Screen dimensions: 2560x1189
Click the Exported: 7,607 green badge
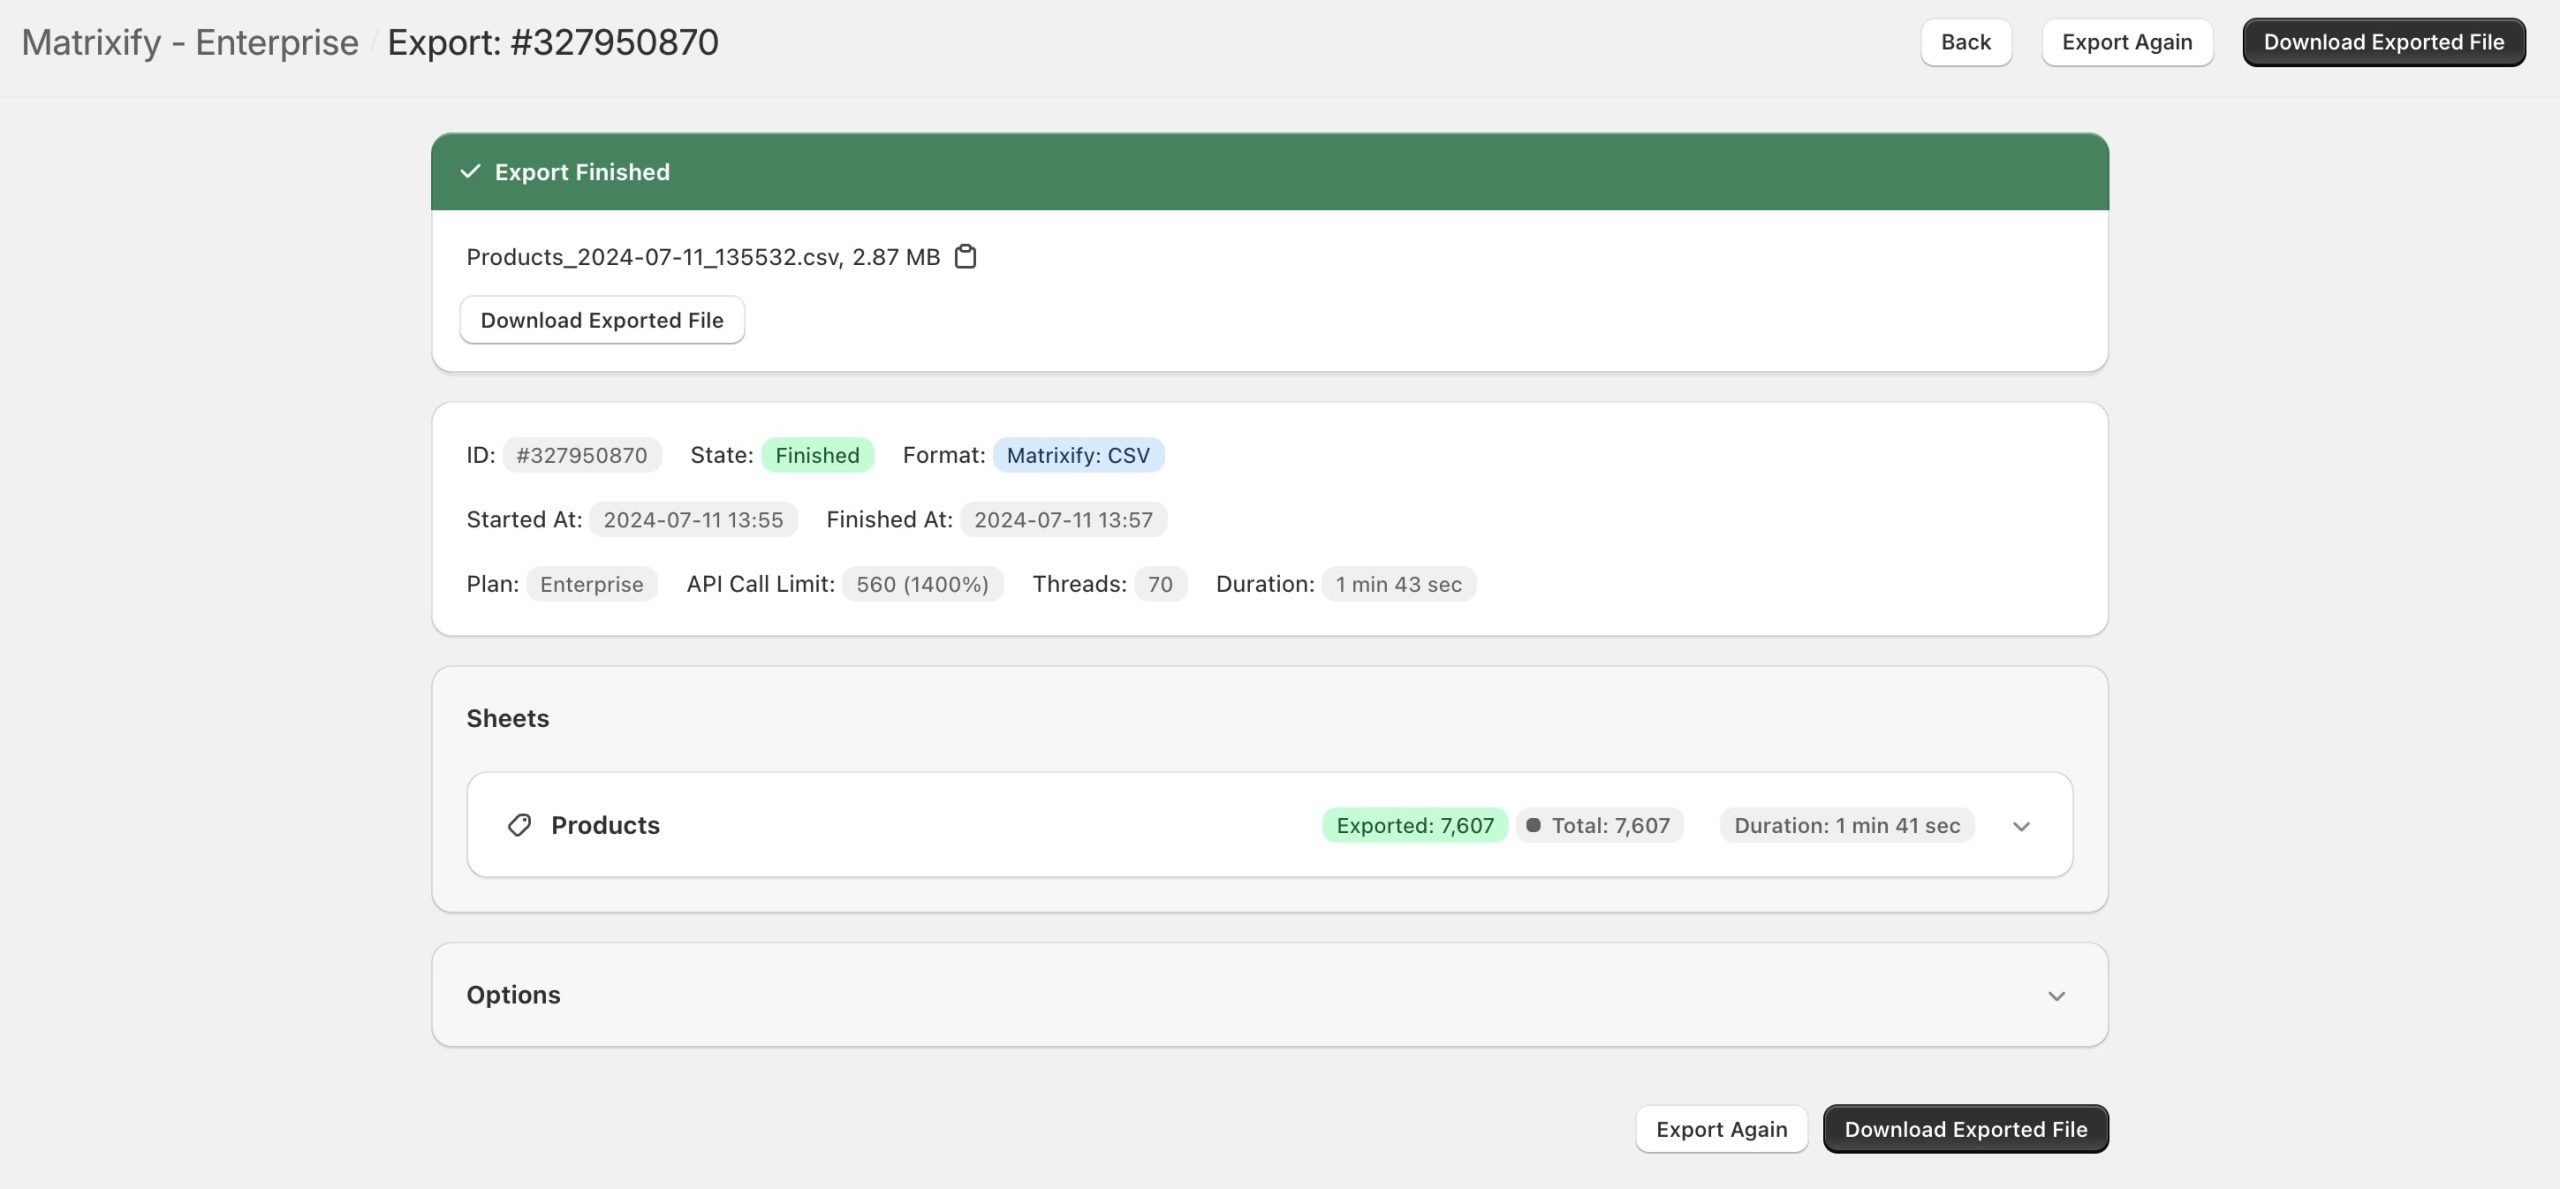point(1414,825)
